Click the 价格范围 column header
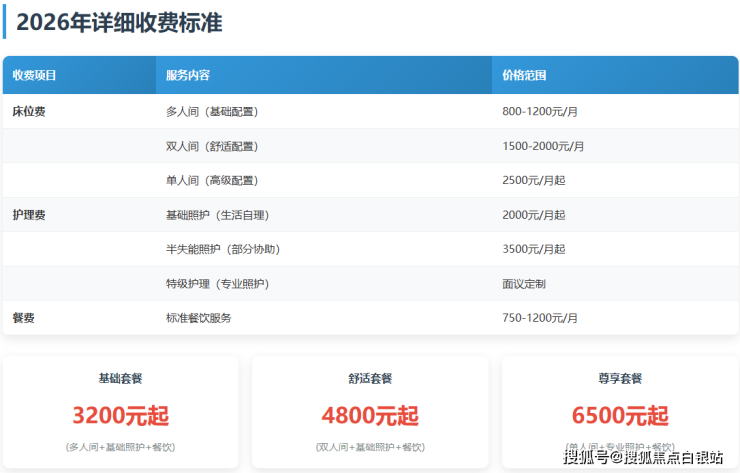Image resolution: width=740 pixels, height=473 pixels. click(x=524, y=76)
